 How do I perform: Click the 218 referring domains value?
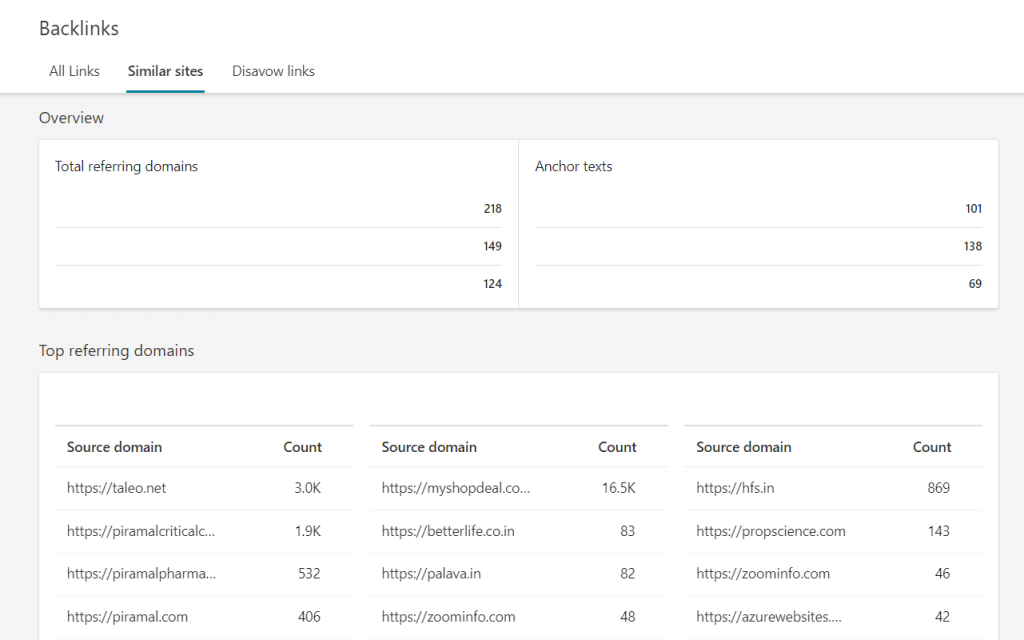pos(492,208)
